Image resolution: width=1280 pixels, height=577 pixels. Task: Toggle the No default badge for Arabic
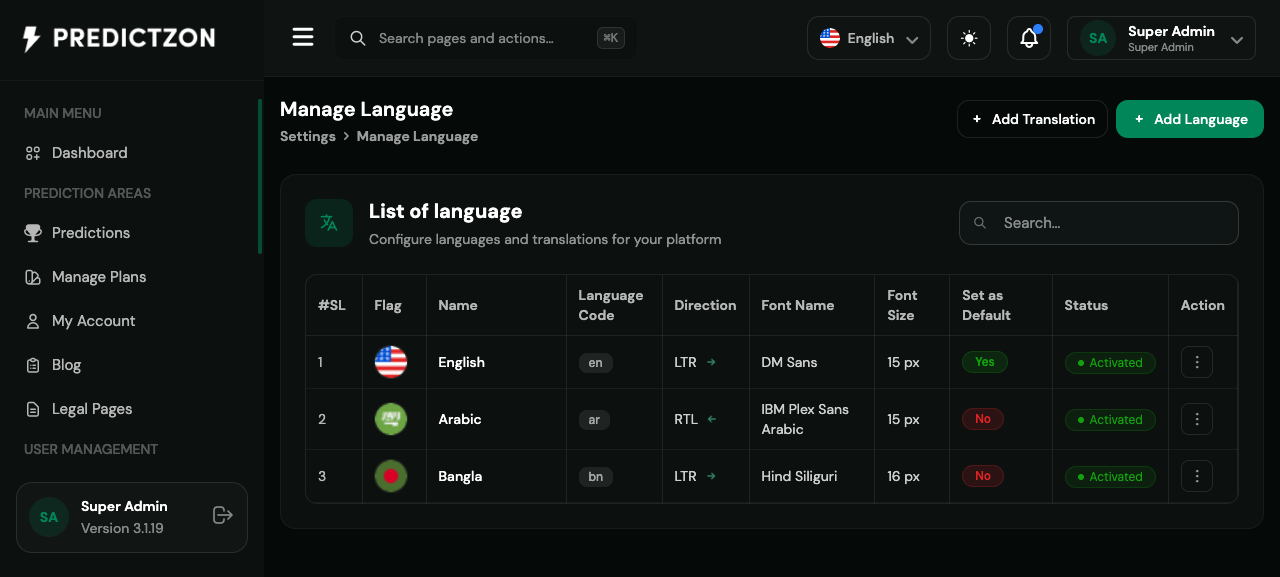click(983, 419)
